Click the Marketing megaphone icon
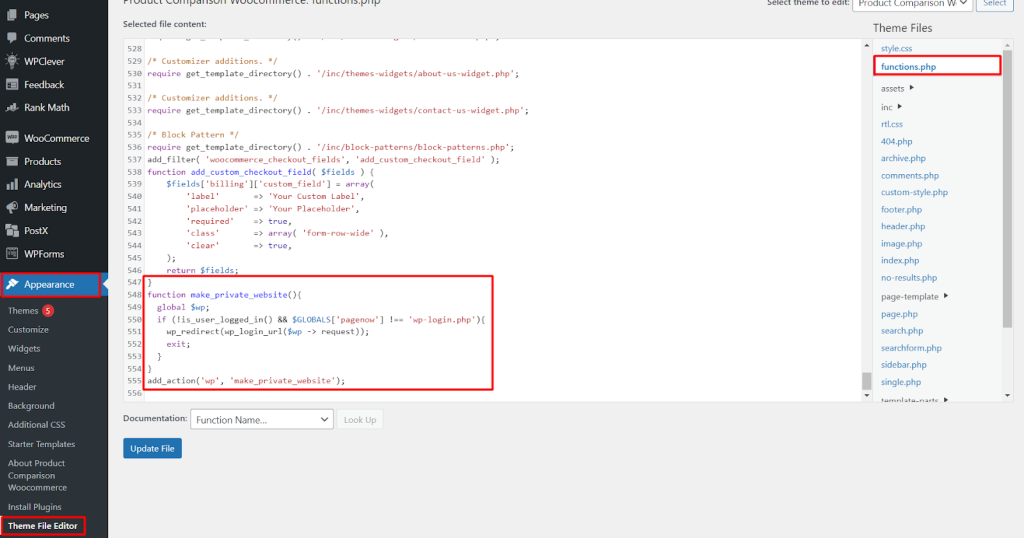1024x538 pixels. click(x=12, y=208)
